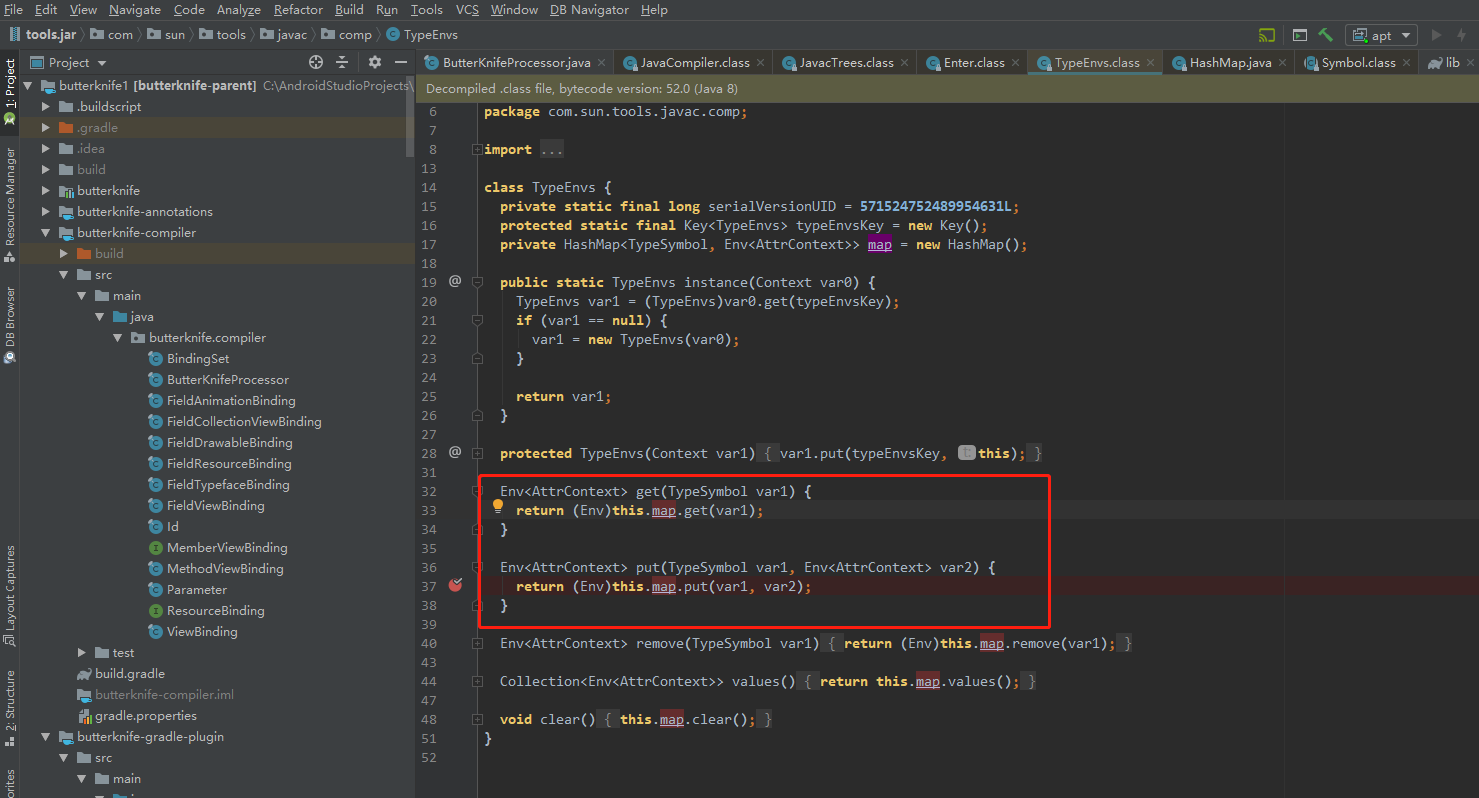Expand the .buildscript folder

pos(46,106)
